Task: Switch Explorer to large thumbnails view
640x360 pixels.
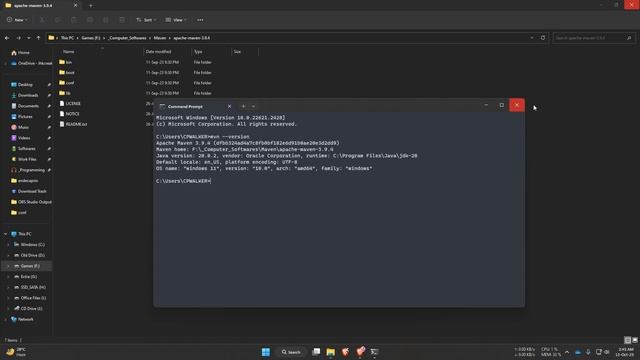Action: (x=635, y=340)
